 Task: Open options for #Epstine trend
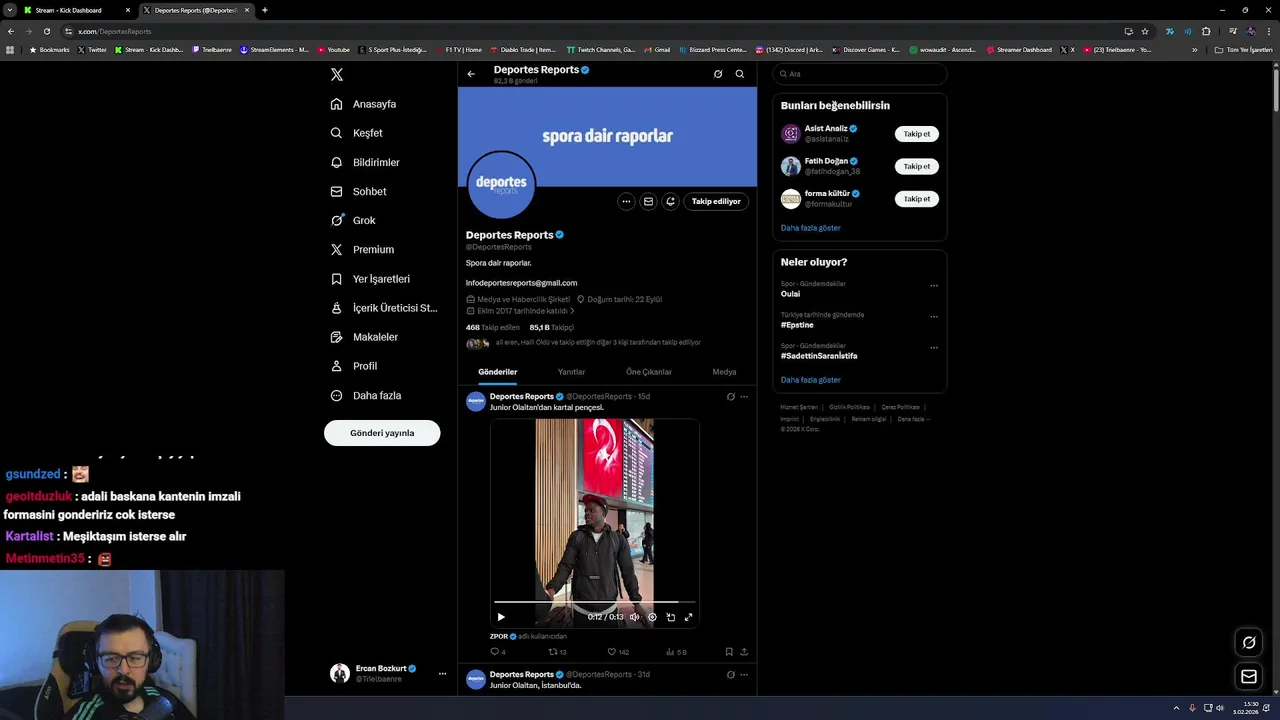coord(934,317)
